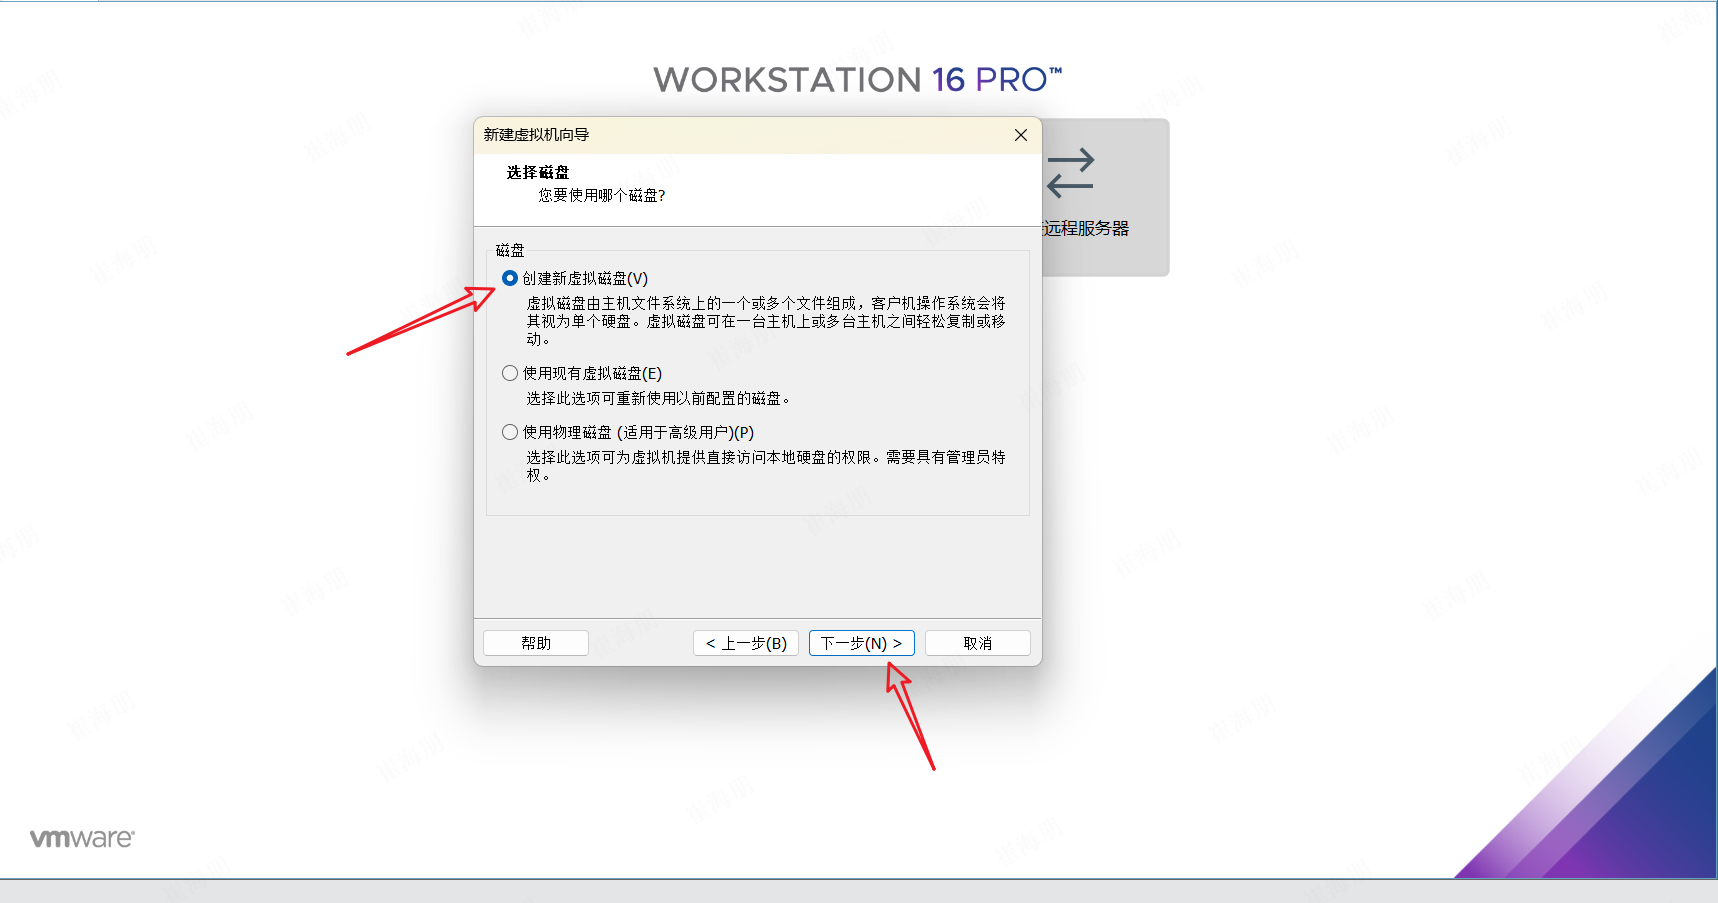1718x903 pixels.
Task: Click the remote server arrows icon
Action: (x=1071, y=173)
